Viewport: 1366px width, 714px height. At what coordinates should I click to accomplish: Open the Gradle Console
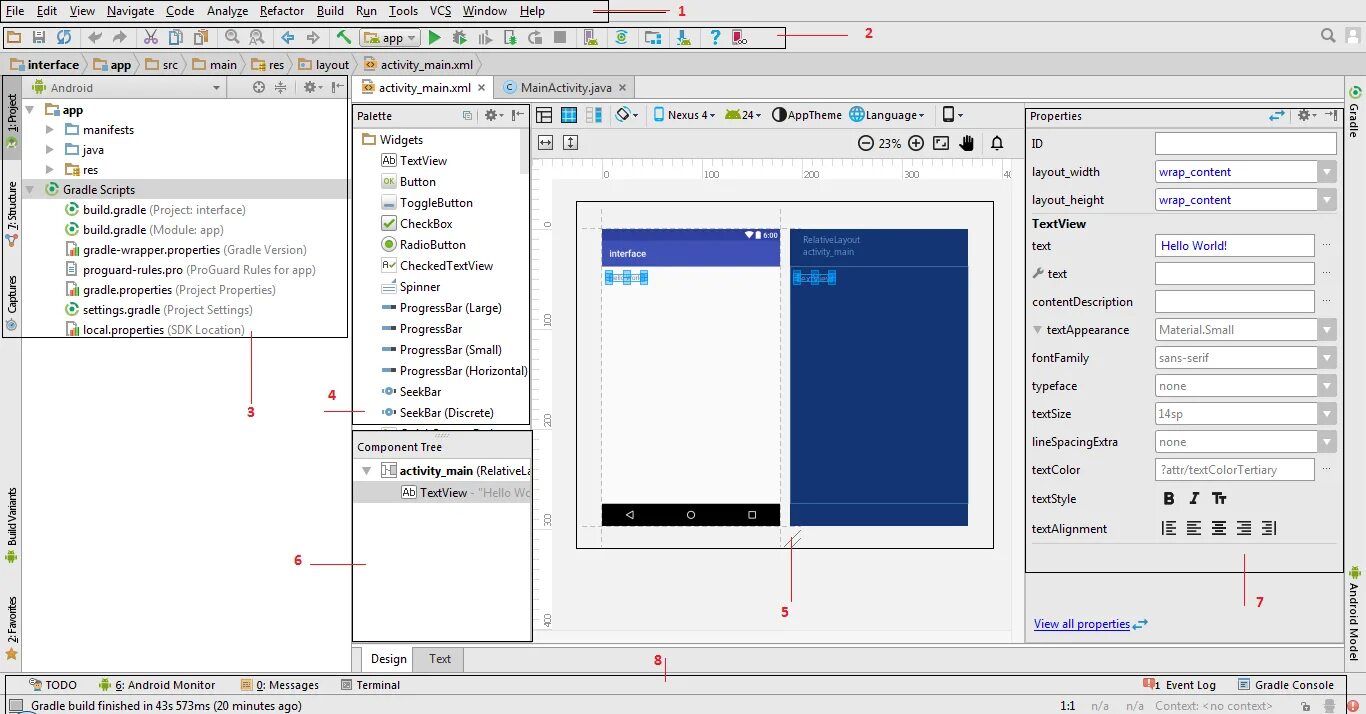point(1286,685)
